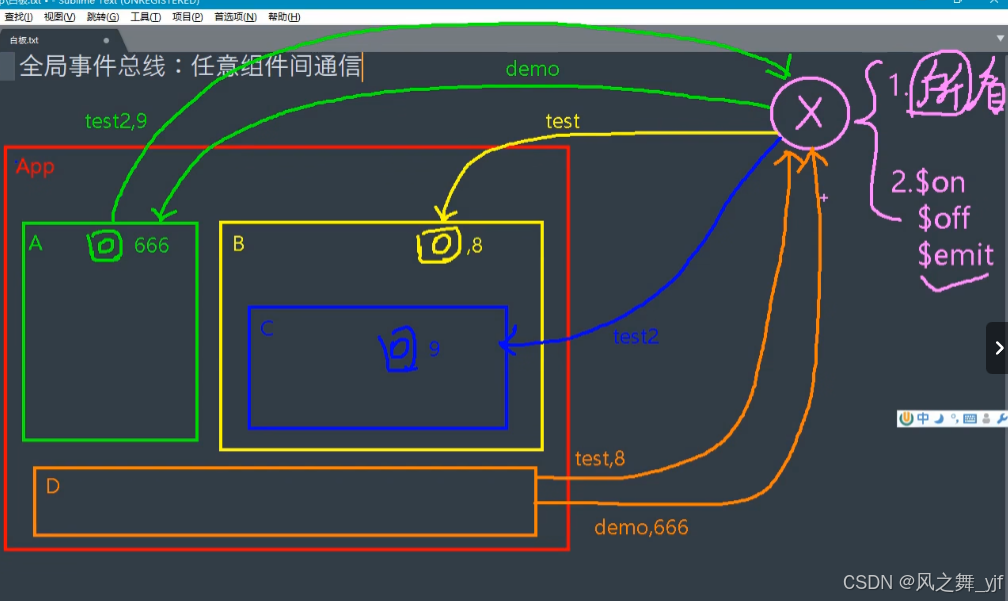Open the tab list dropdown arrow
Image resolution: width=1008 pixels, height=601 pixels.
(x=1000, y=39)
